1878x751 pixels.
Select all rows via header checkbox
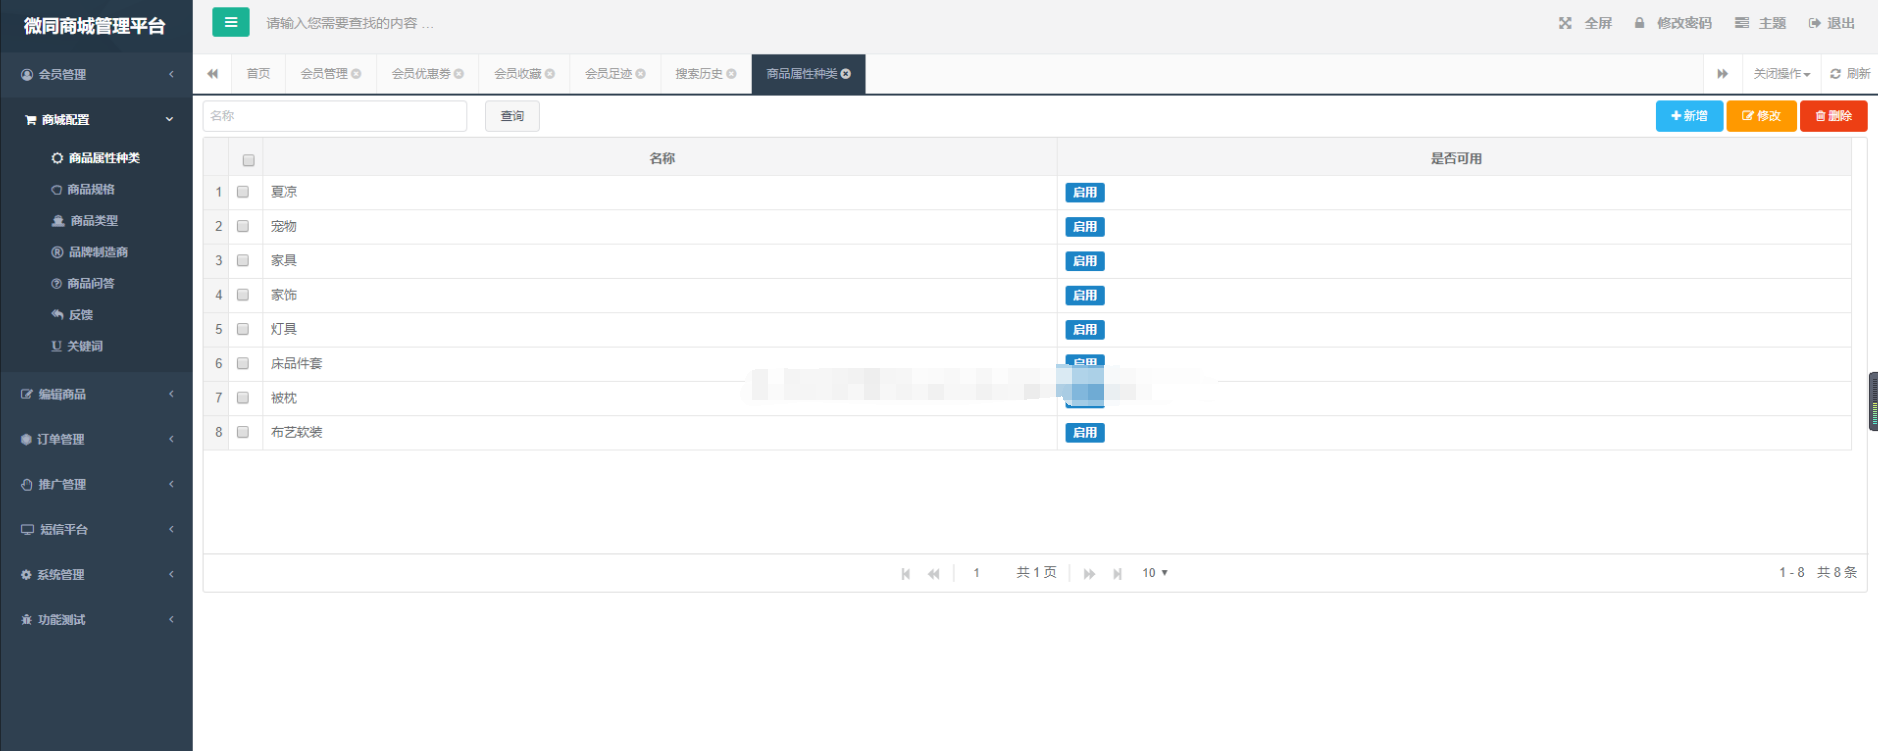(248, 160)
